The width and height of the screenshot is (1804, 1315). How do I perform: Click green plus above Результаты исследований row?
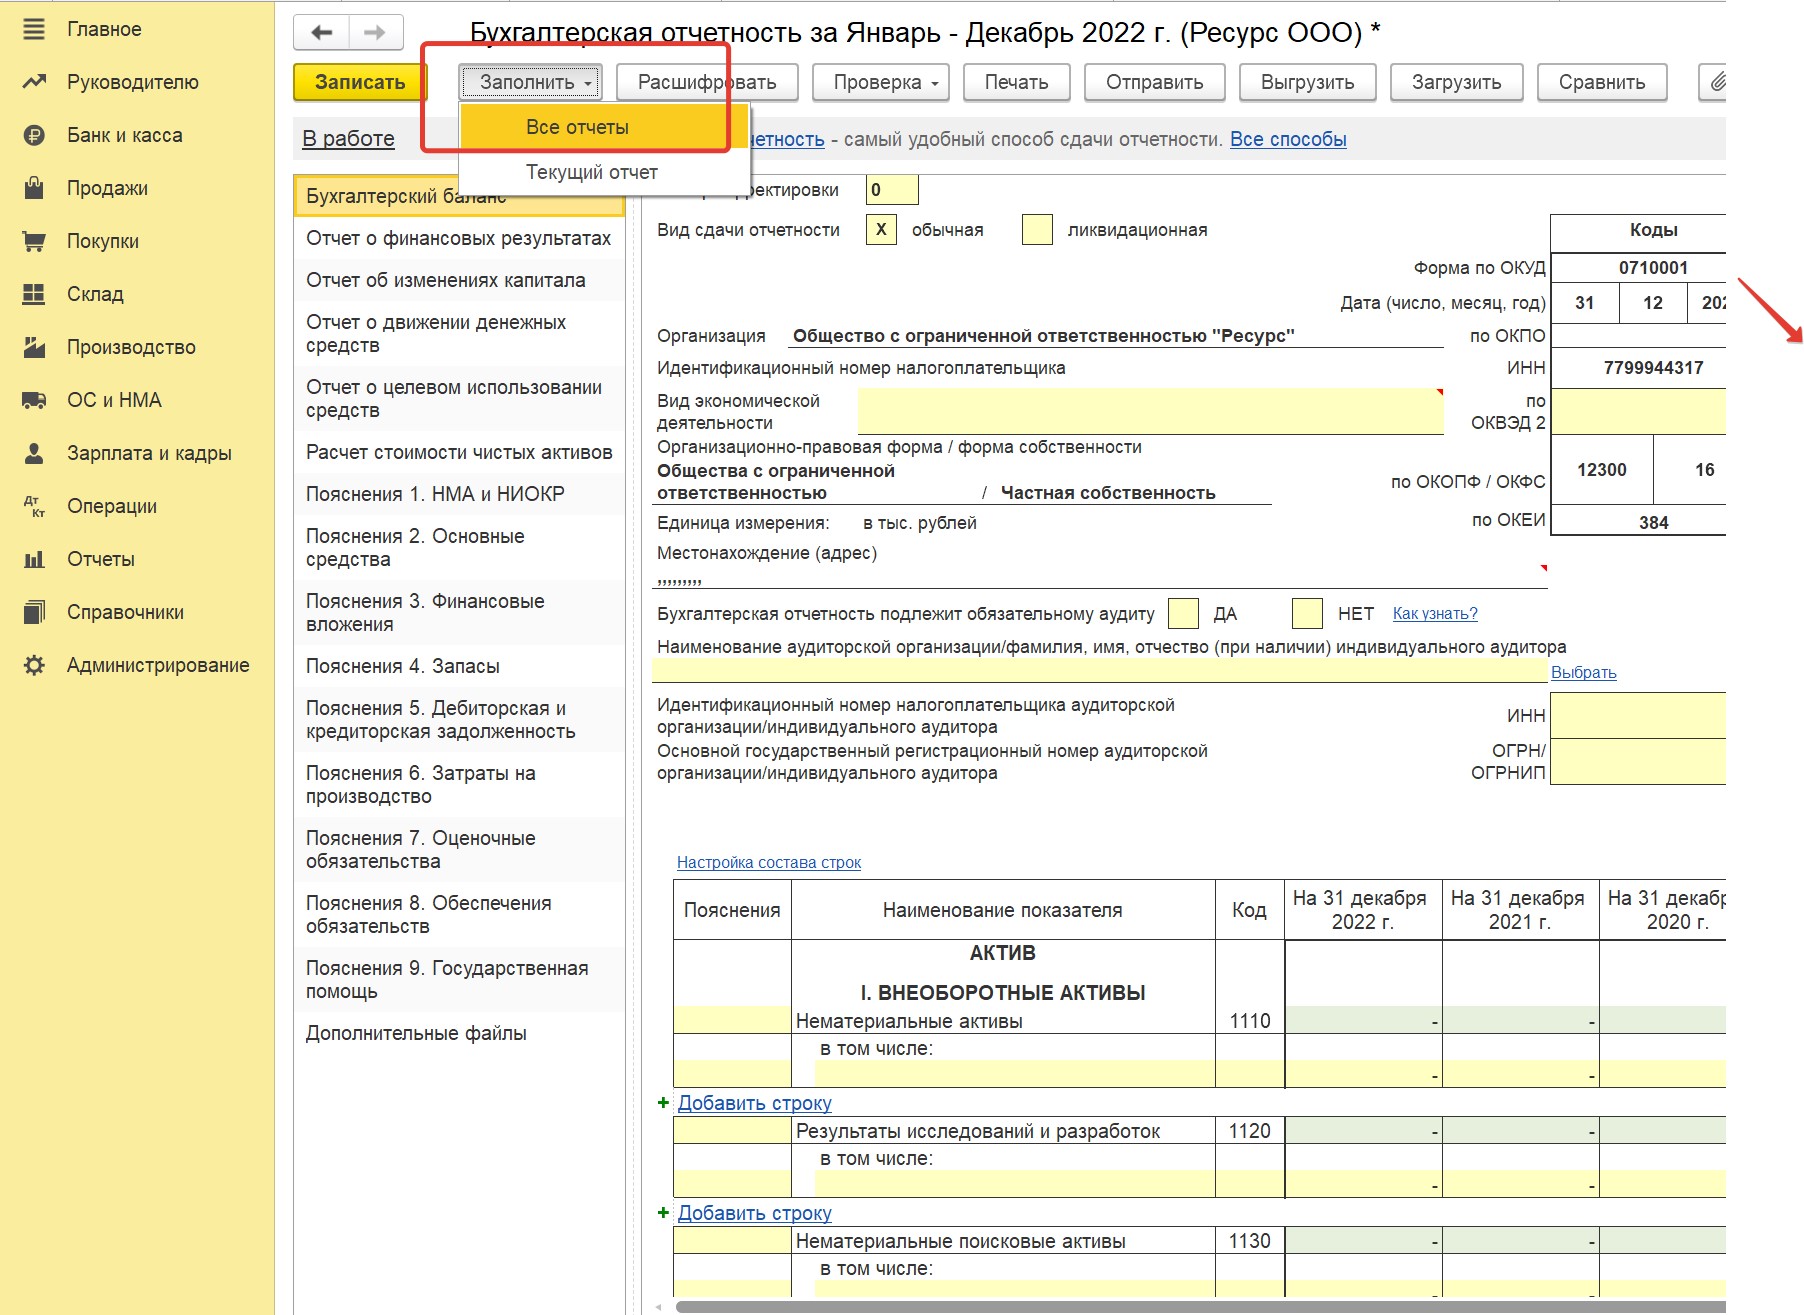click(663, 1102)
